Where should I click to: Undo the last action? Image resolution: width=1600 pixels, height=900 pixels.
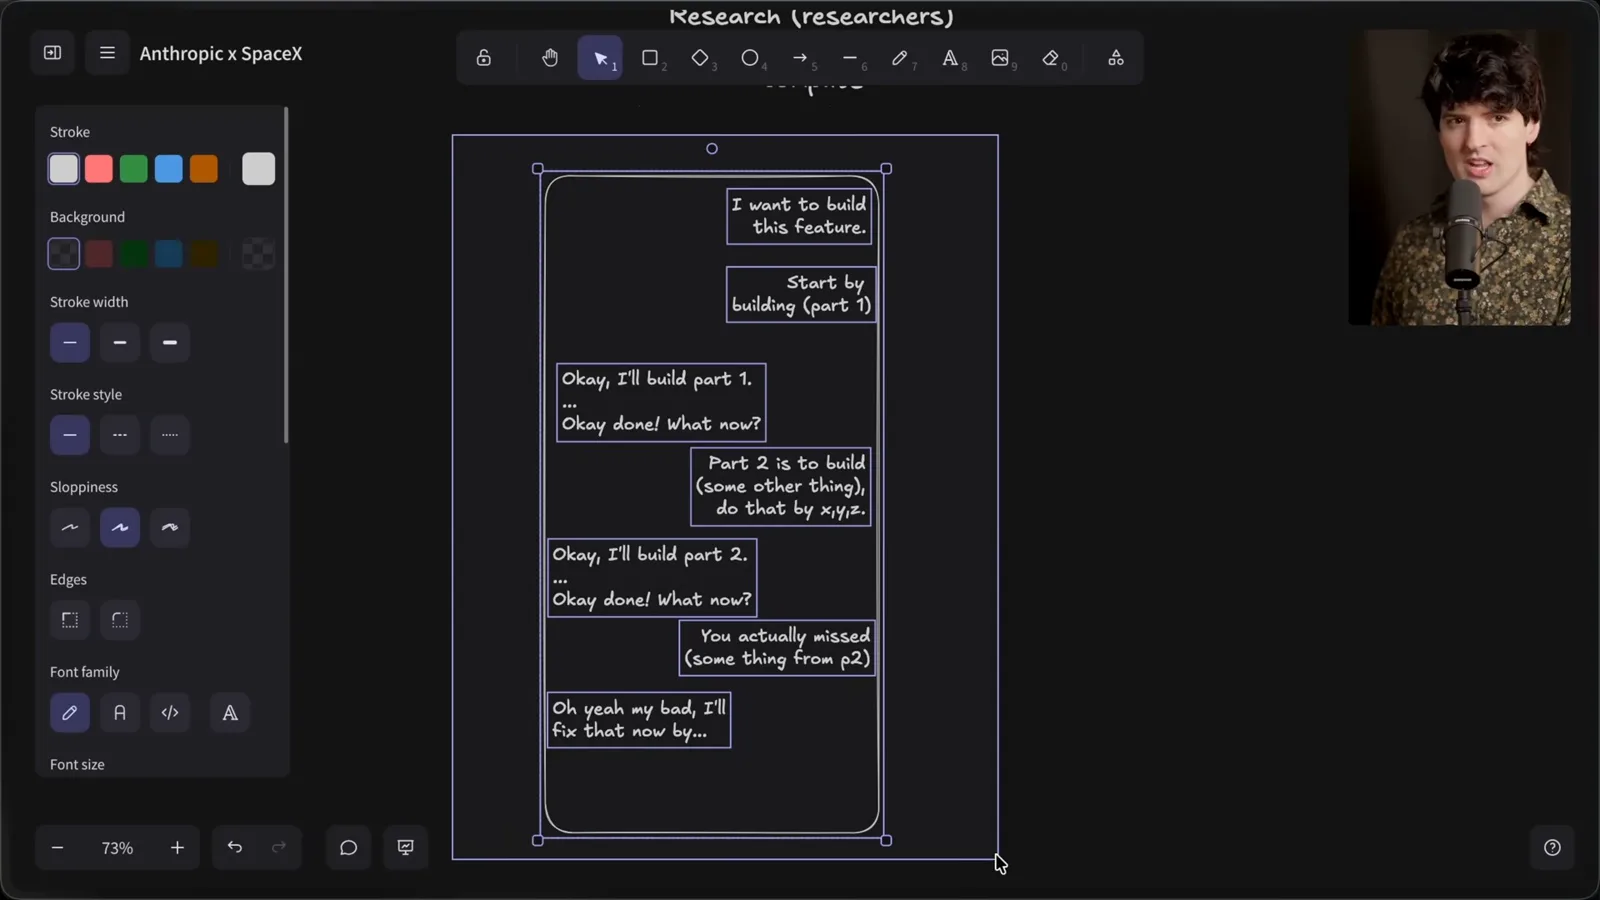(x=235, y=848)
